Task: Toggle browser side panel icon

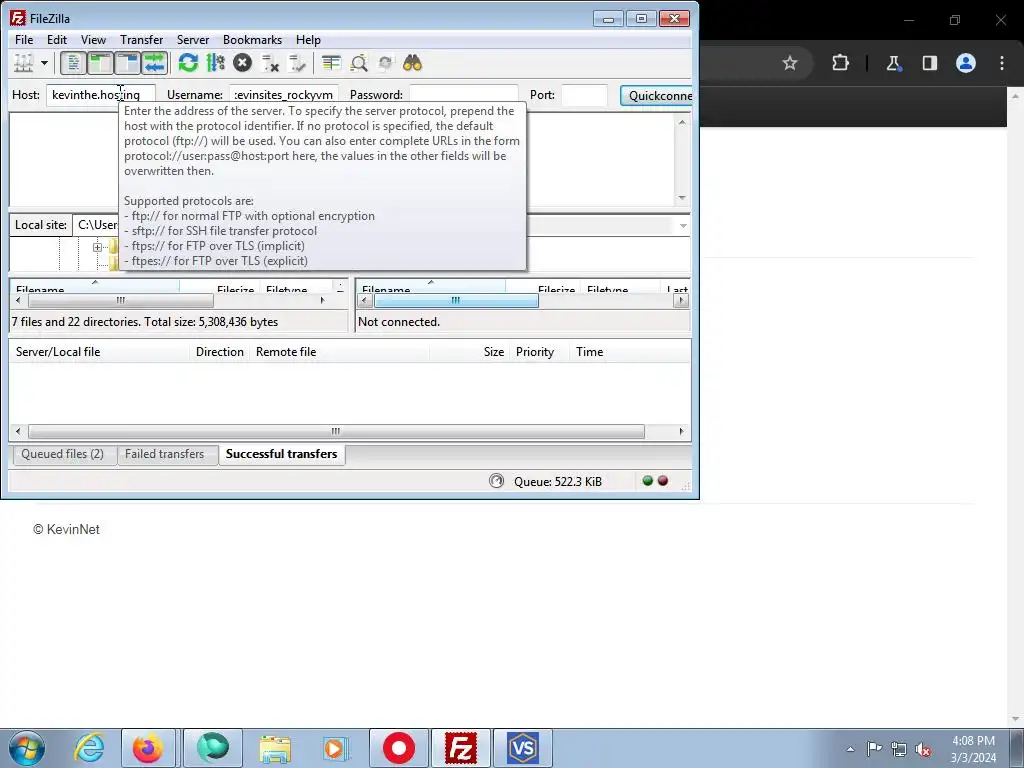Action: click(x=930, y=63)
